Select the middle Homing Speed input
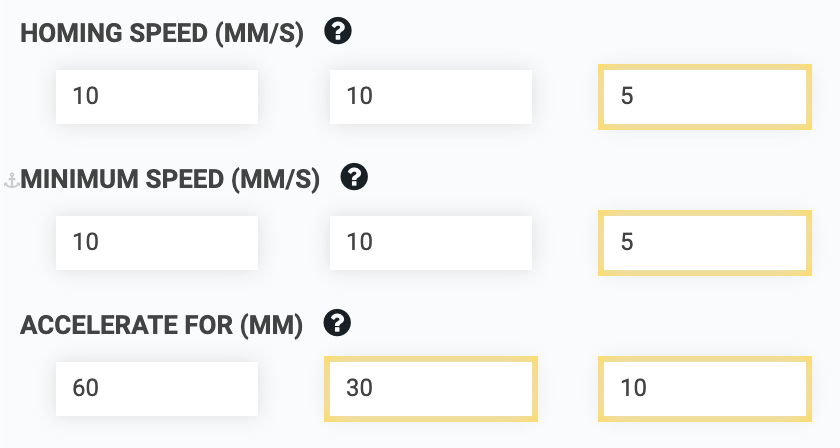The width and height of the screenshot is (840, 448). coord(431,97)
